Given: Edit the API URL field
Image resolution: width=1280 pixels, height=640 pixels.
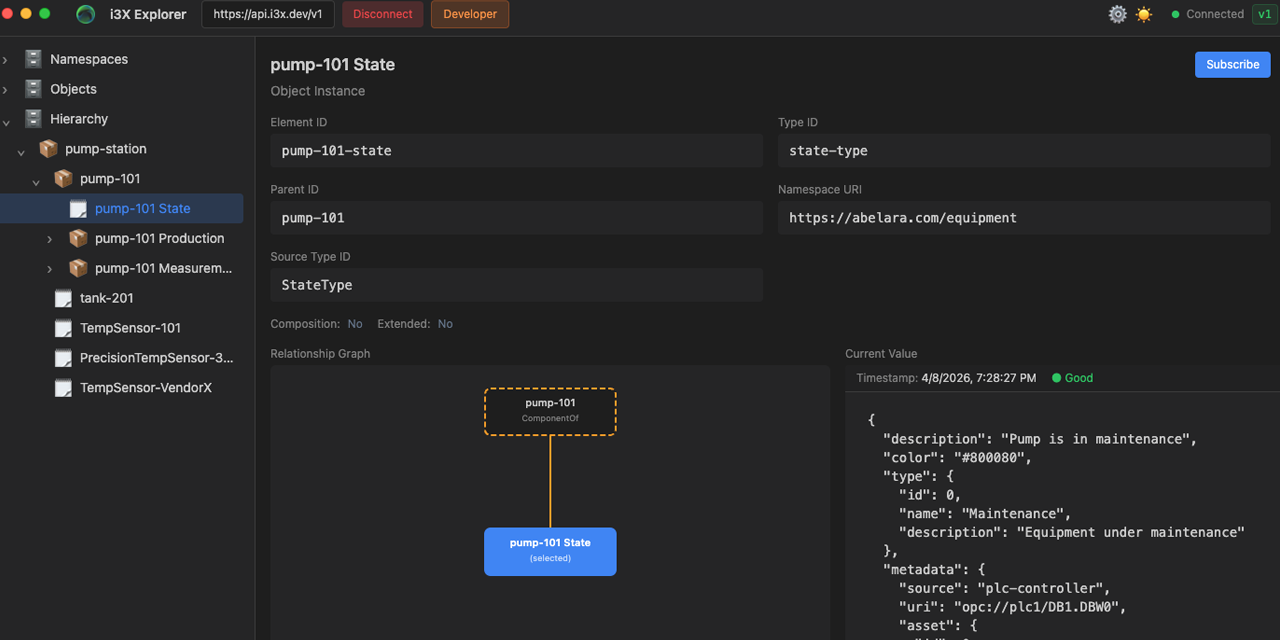Looking at the screenshot, I should [x=268, y=14].
